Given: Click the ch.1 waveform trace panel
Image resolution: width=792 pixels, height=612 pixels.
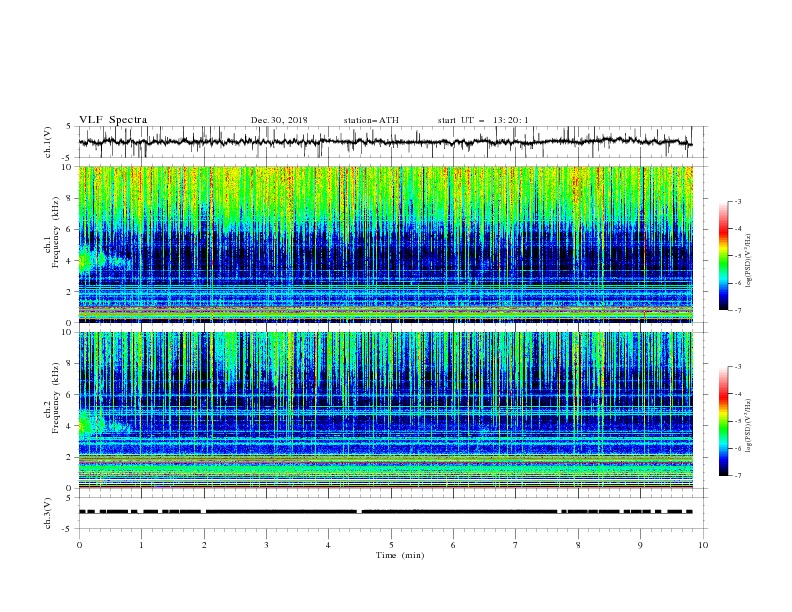Looking at the screenshot, I should coord(392,142).
